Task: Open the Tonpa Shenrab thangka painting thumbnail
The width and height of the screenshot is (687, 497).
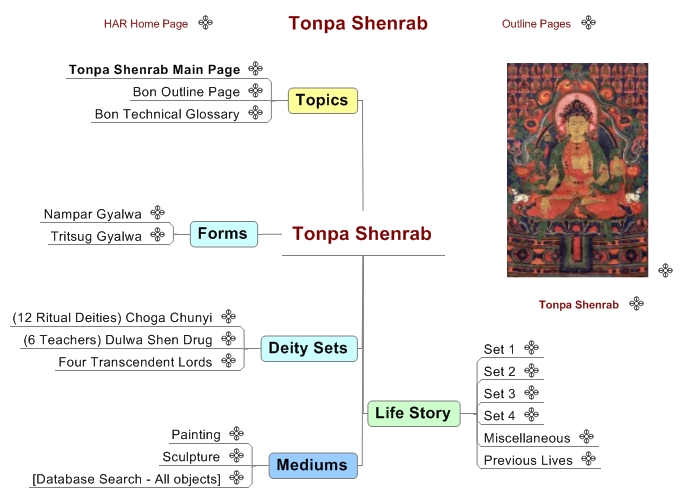Action: click(577, 170)
